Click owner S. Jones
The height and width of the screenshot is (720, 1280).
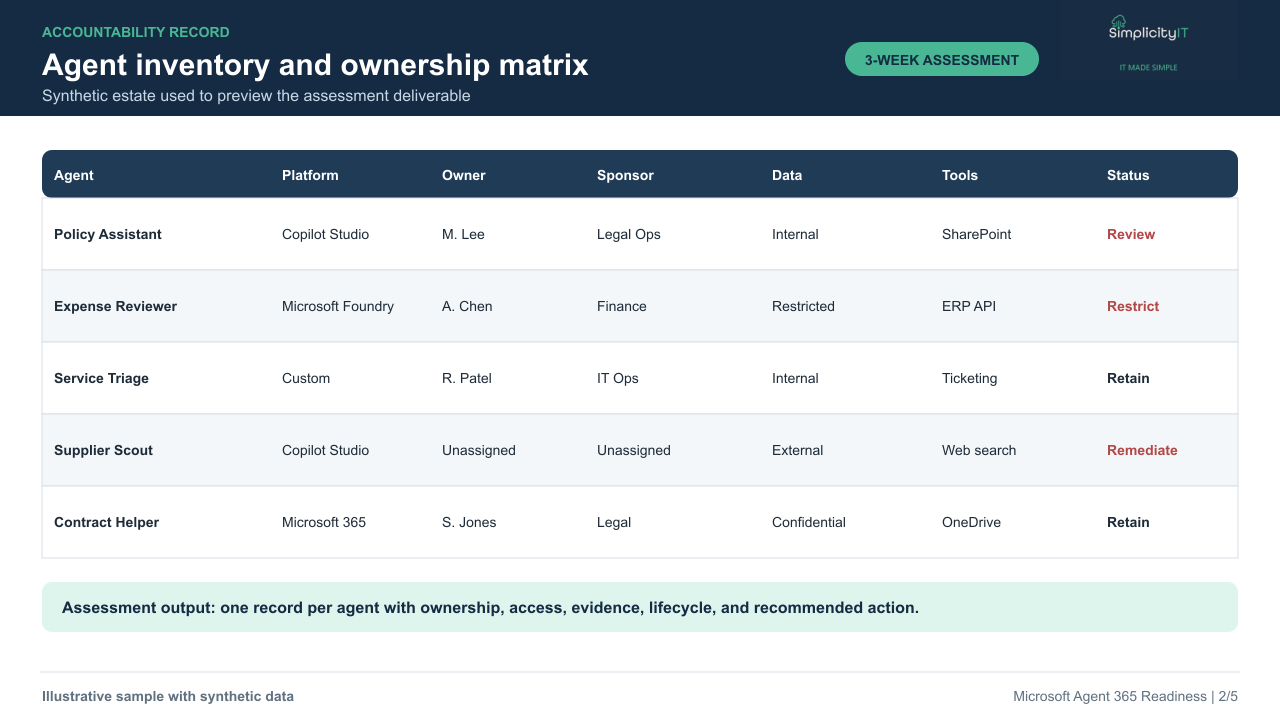(469, 522)
